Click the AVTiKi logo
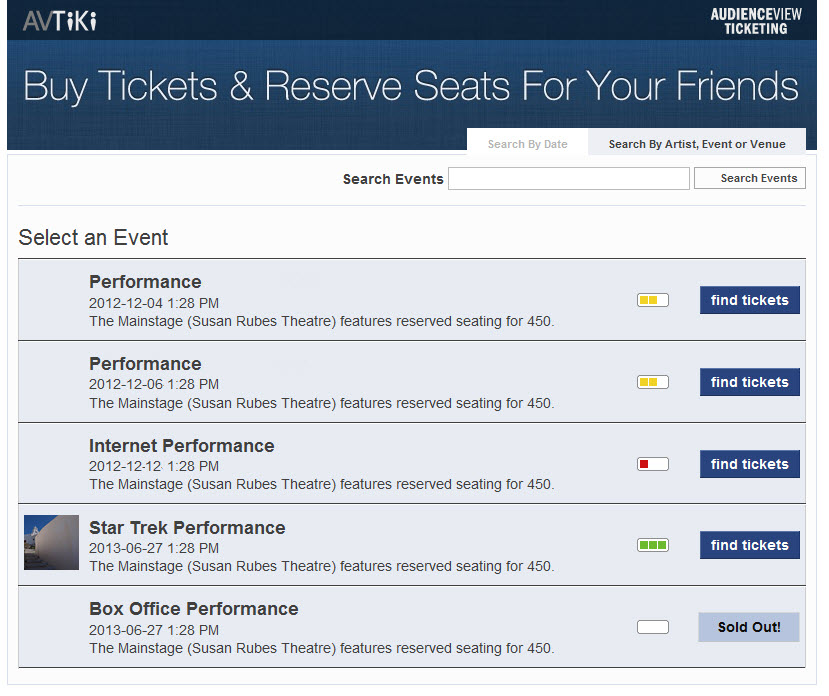The height and width of the screenshot is (696, 829). pyautogui.click(x=60, y=21)
